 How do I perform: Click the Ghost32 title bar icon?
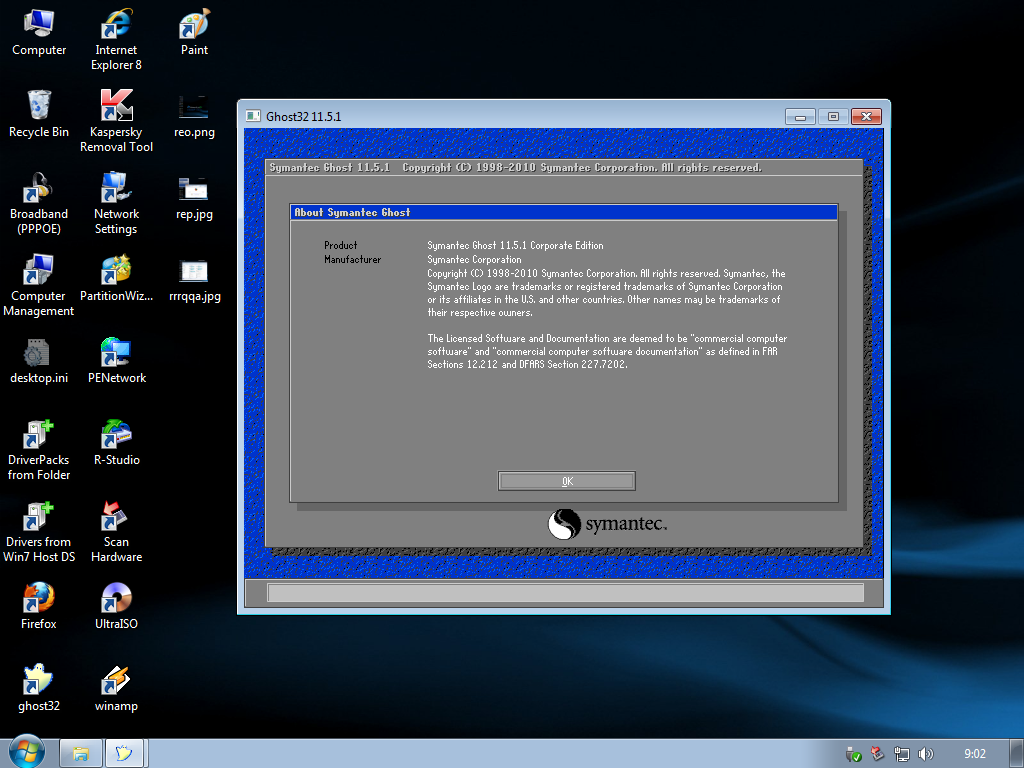point(253,116)
